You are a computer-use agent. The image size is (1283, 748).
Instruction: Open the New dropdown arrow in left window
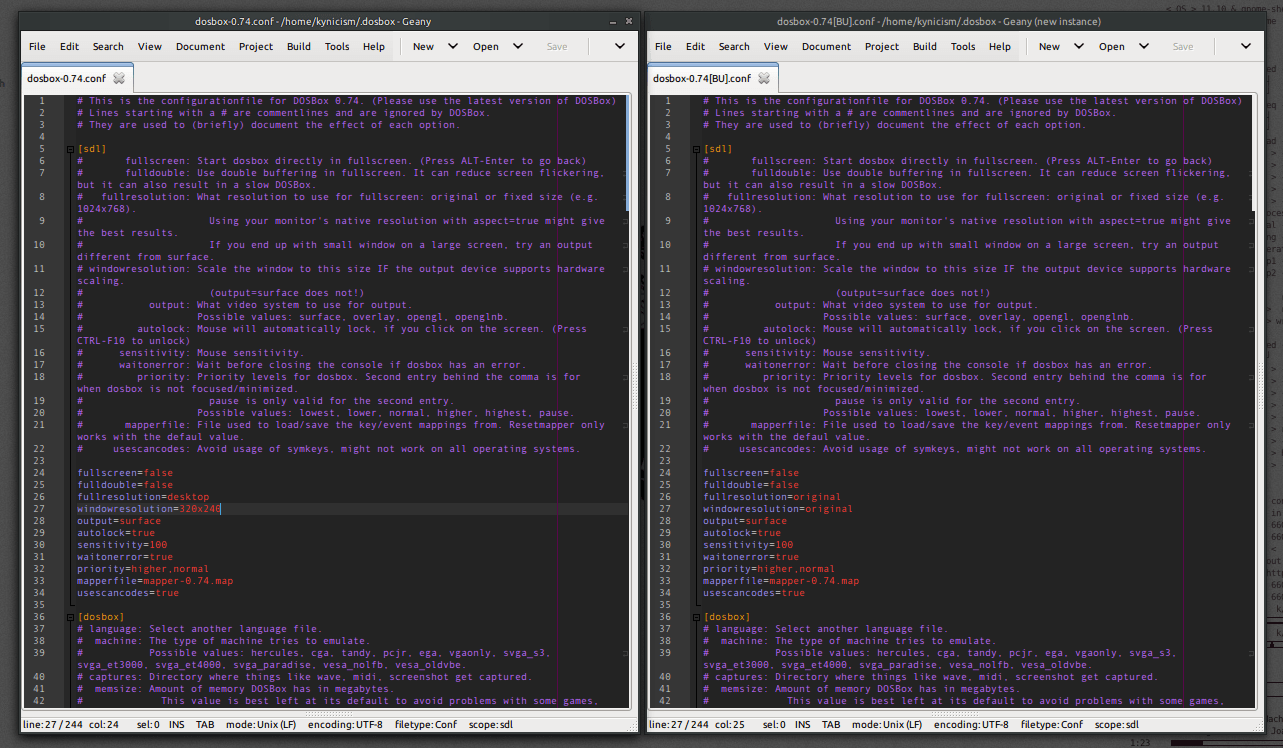[453, 46]
